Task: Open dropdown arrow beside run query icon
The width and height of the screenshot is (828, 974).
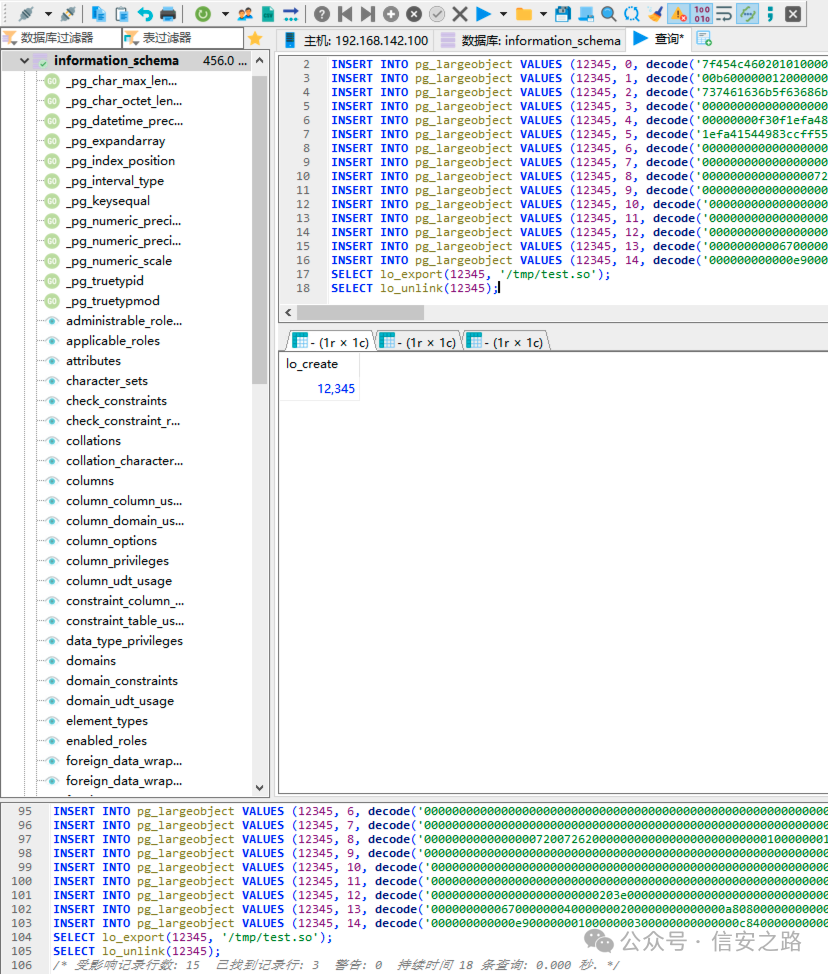Action: coord(504,14)
